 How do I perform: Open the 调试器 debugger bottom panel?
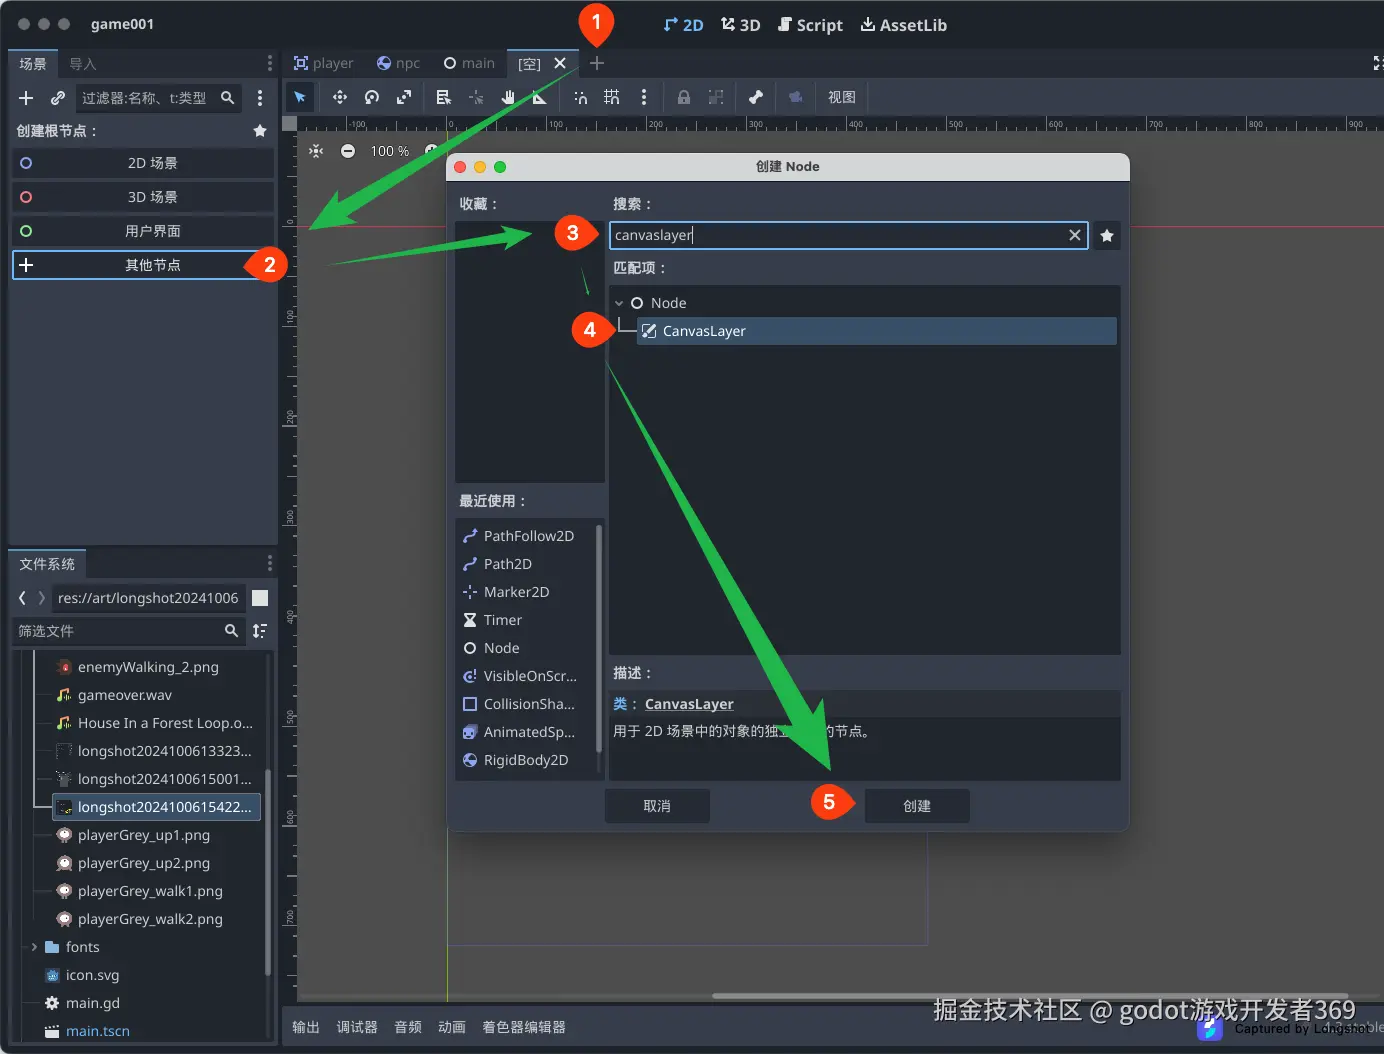357,1027
